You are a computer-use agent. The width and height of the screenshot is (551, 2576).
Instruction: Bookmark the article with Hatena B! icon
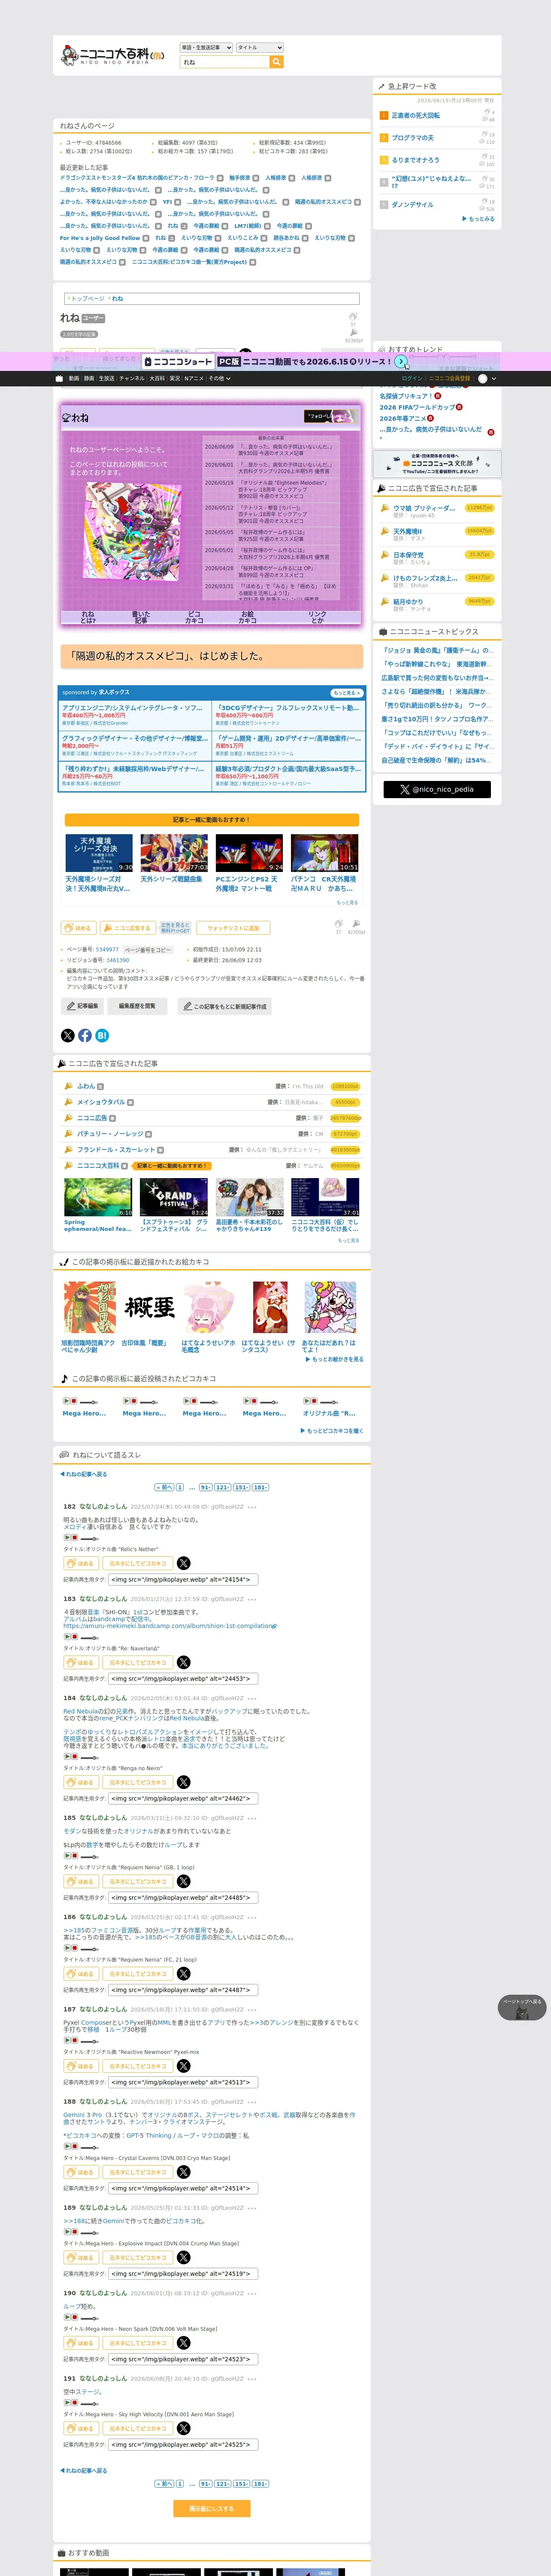[x=102, y=1035]
